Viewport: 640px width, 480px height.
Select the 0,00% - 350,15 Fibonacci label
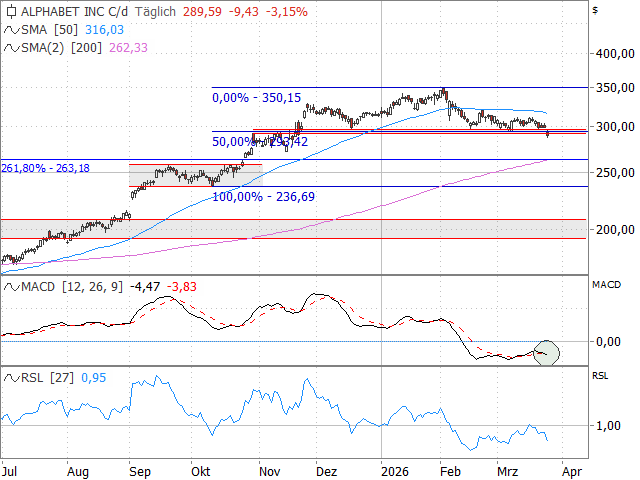256,98
